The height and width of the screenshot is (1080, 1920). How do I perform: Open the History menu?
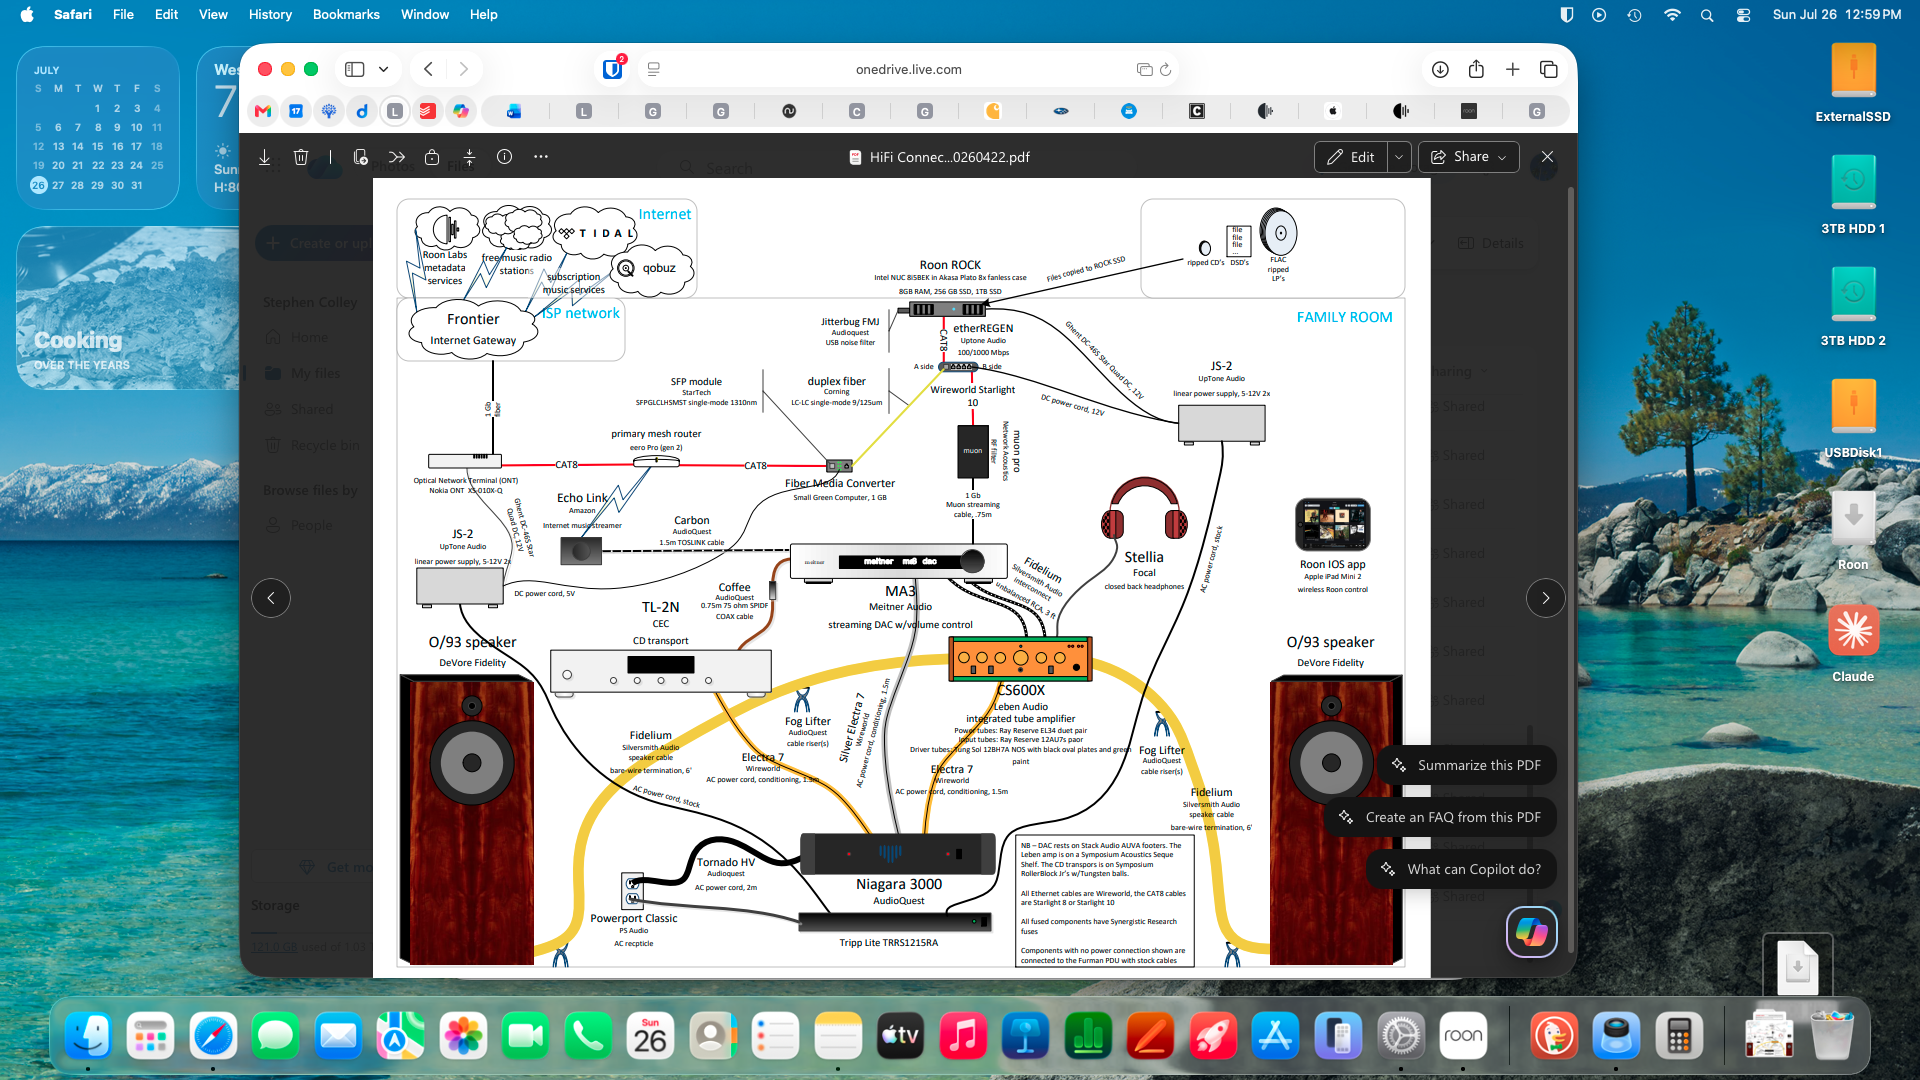click(270, 14)
